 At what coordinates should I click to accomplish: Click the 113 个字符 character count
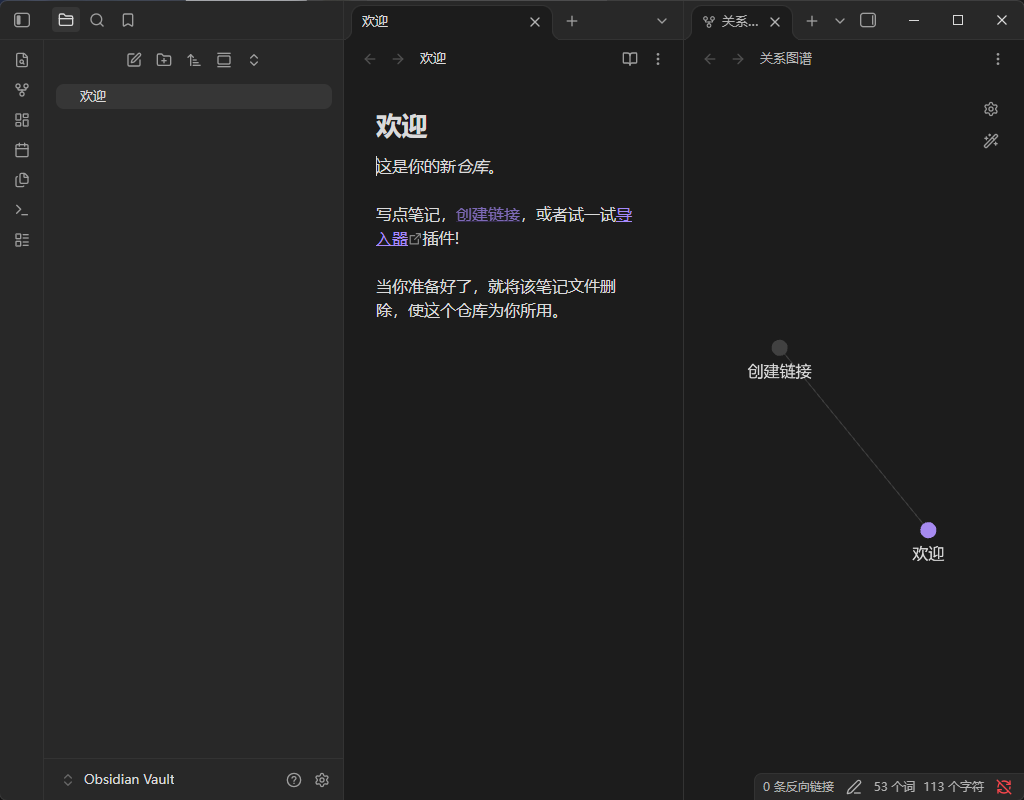[953, 787]
